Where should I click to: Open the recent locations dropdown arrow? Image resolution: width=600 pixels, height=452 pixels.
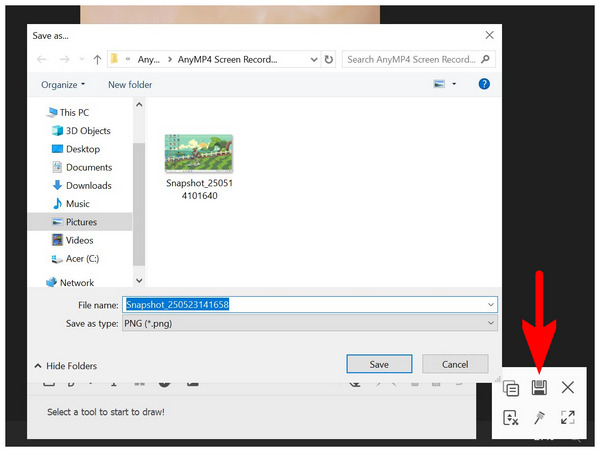[82, 59]
